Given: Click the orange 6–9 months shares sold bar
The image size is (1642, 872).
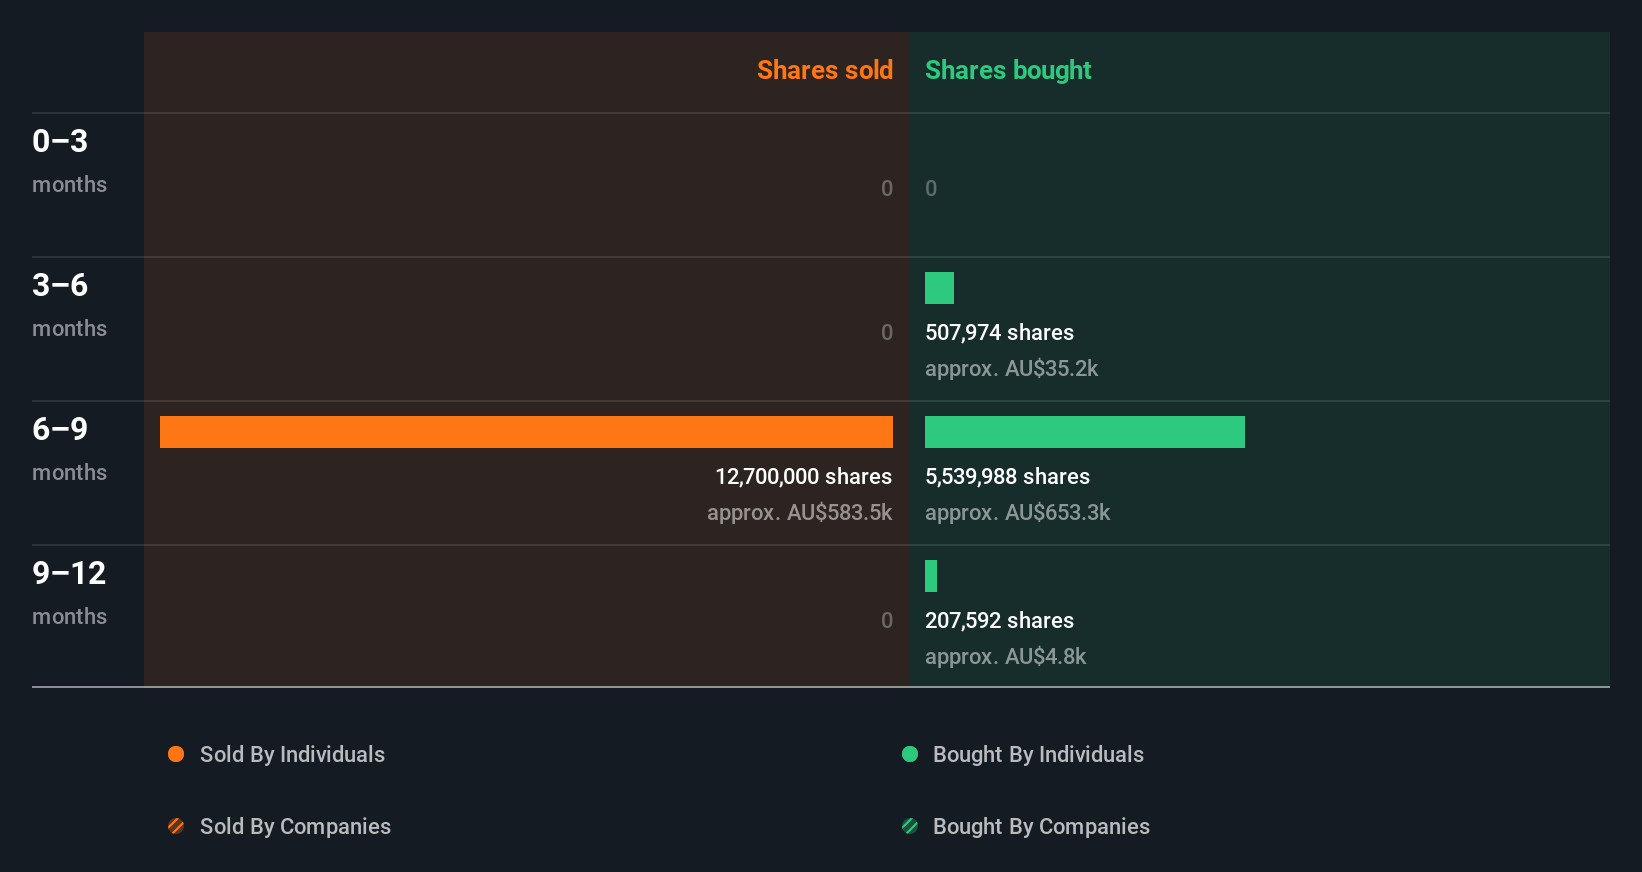Looking at the screenshot, I should tap(526, 432).
